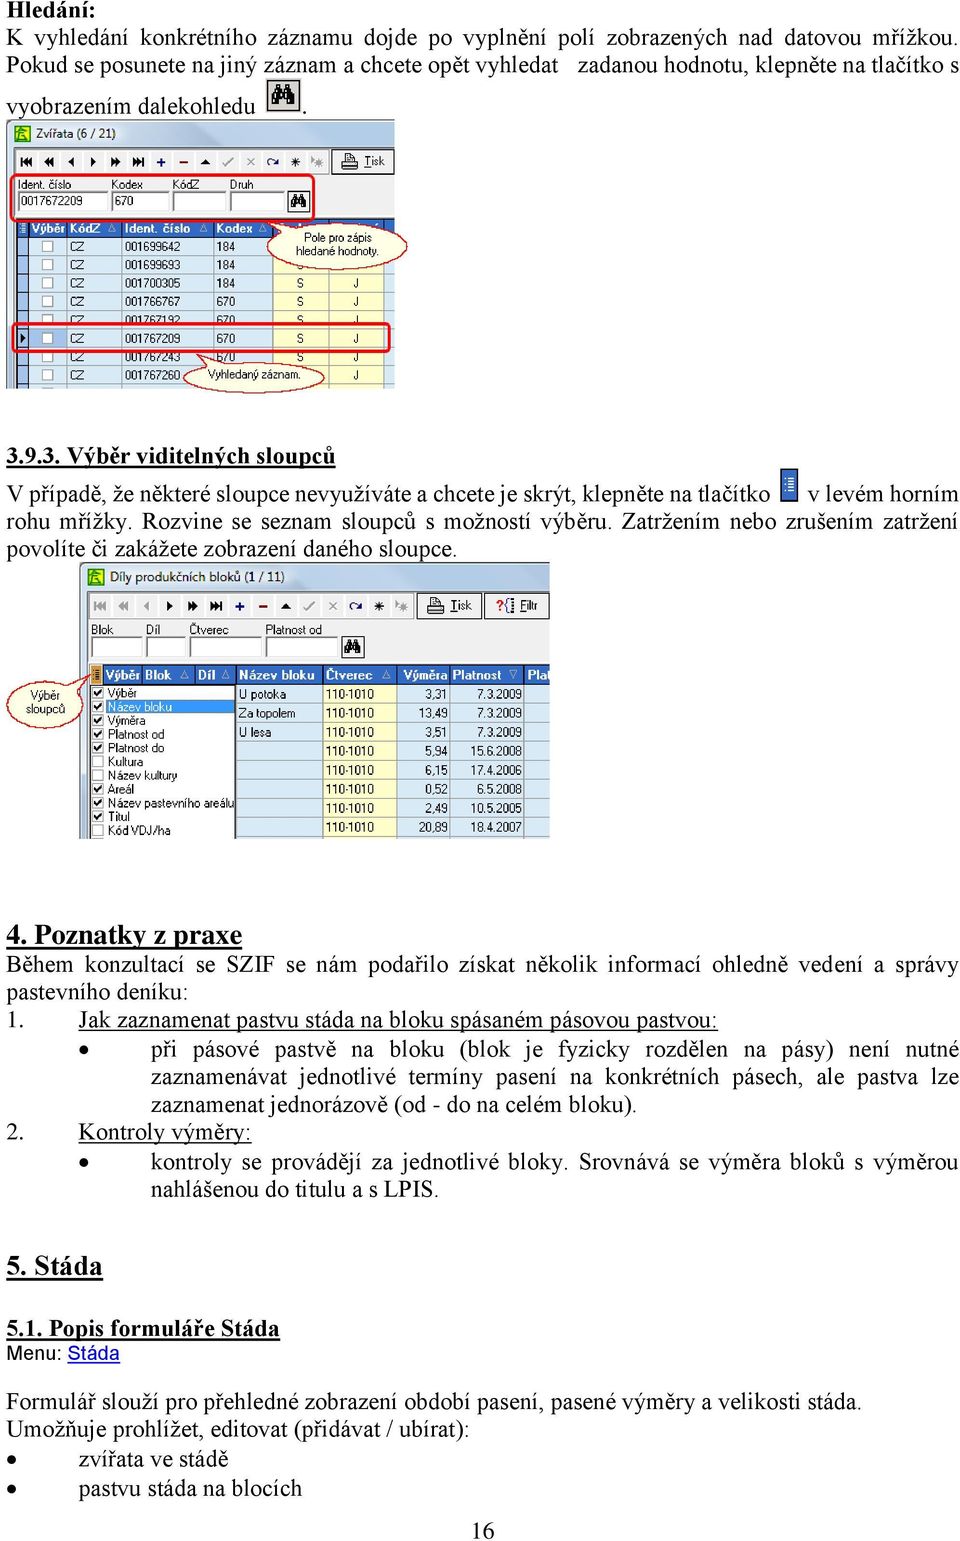Click the Blok search field
The width and height of the screenshot is (960, 1541).
tap(117, 647)
